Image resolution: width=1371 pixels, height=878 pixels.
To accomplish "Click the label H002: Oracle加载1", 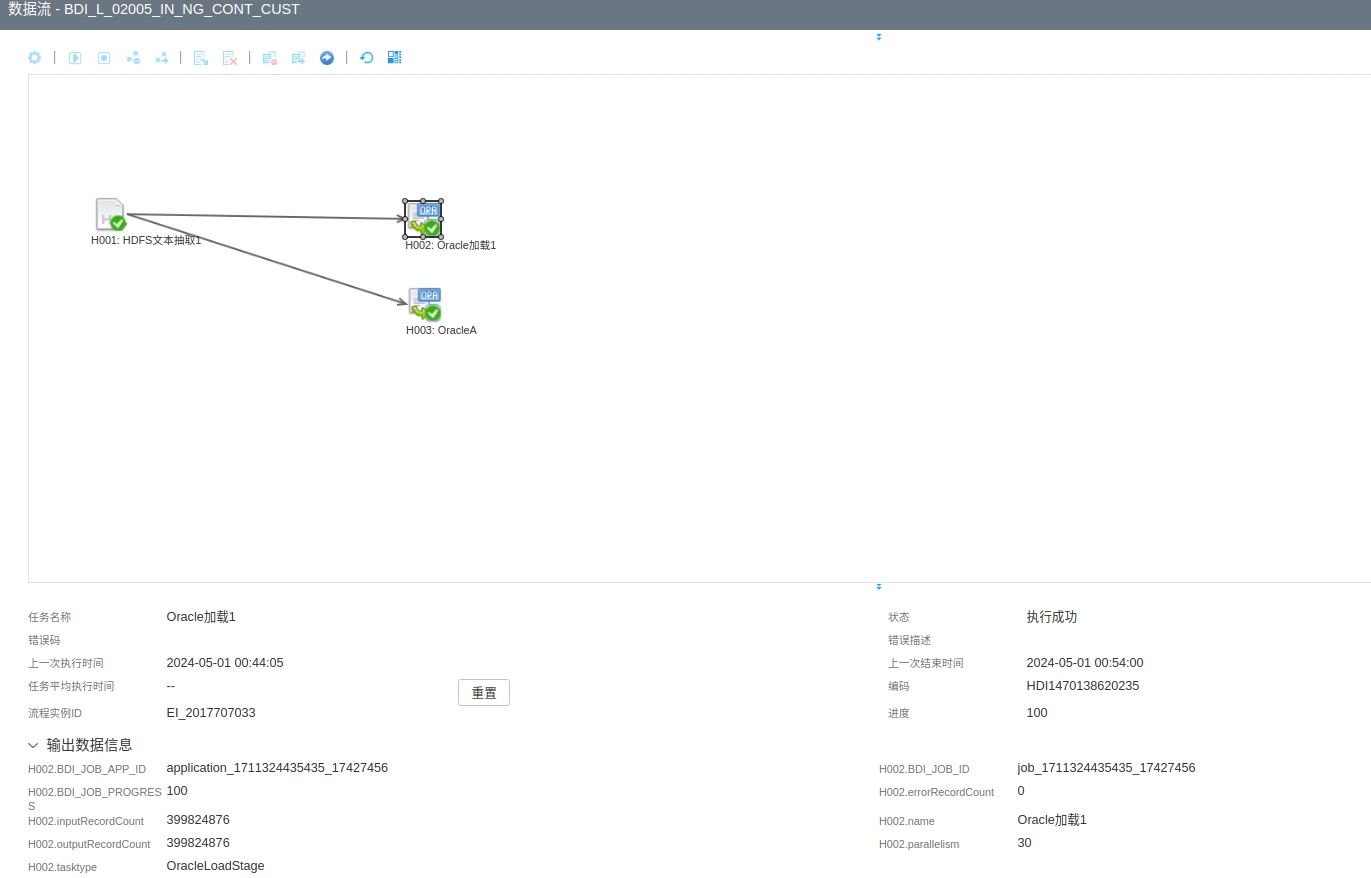I will (451, 246).
